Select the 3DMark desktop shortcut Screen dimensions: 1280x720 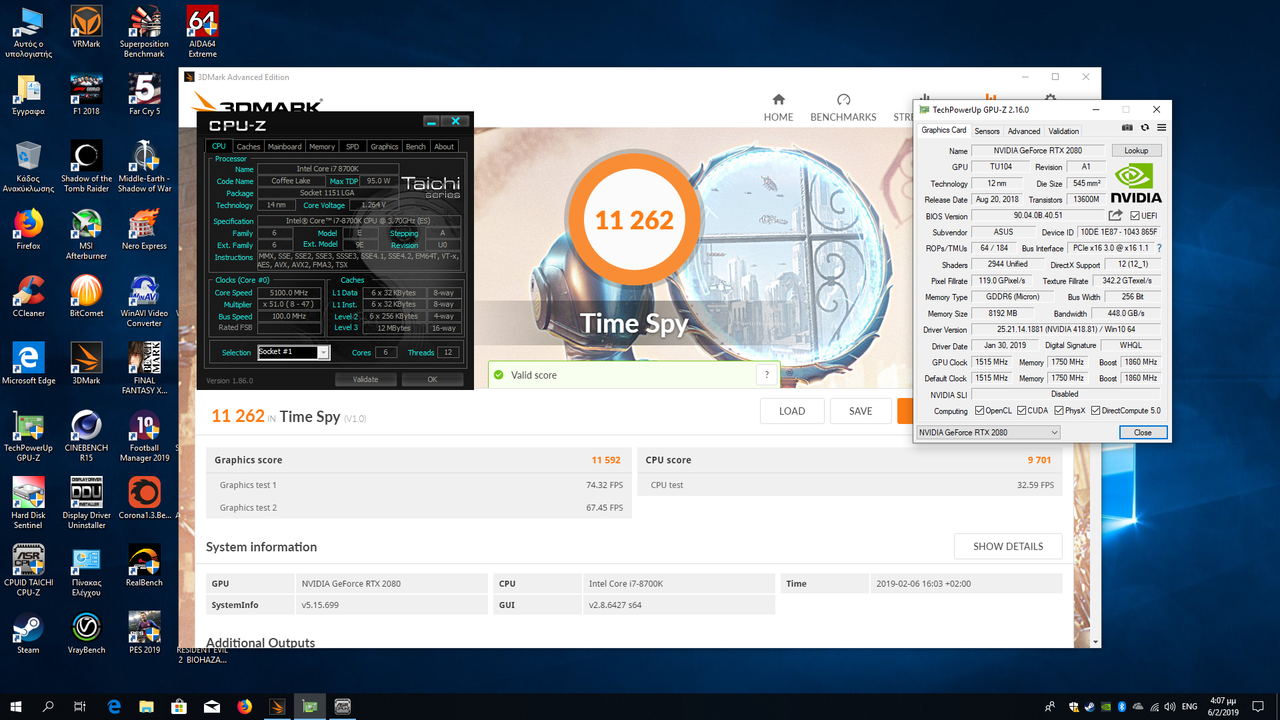tap(86, 364)
